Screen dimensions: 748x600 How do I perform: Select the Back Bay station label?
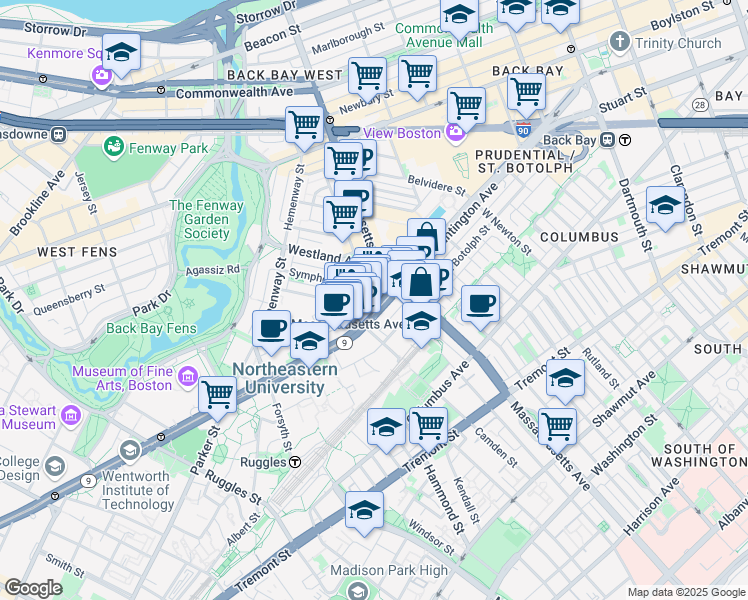[x=570, y=140]
